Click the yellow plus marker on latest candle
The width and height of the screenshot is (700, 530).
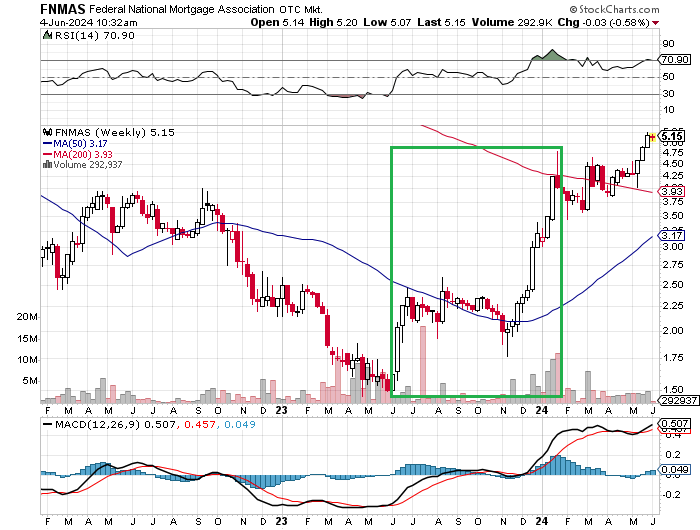(x=653, y=137)
